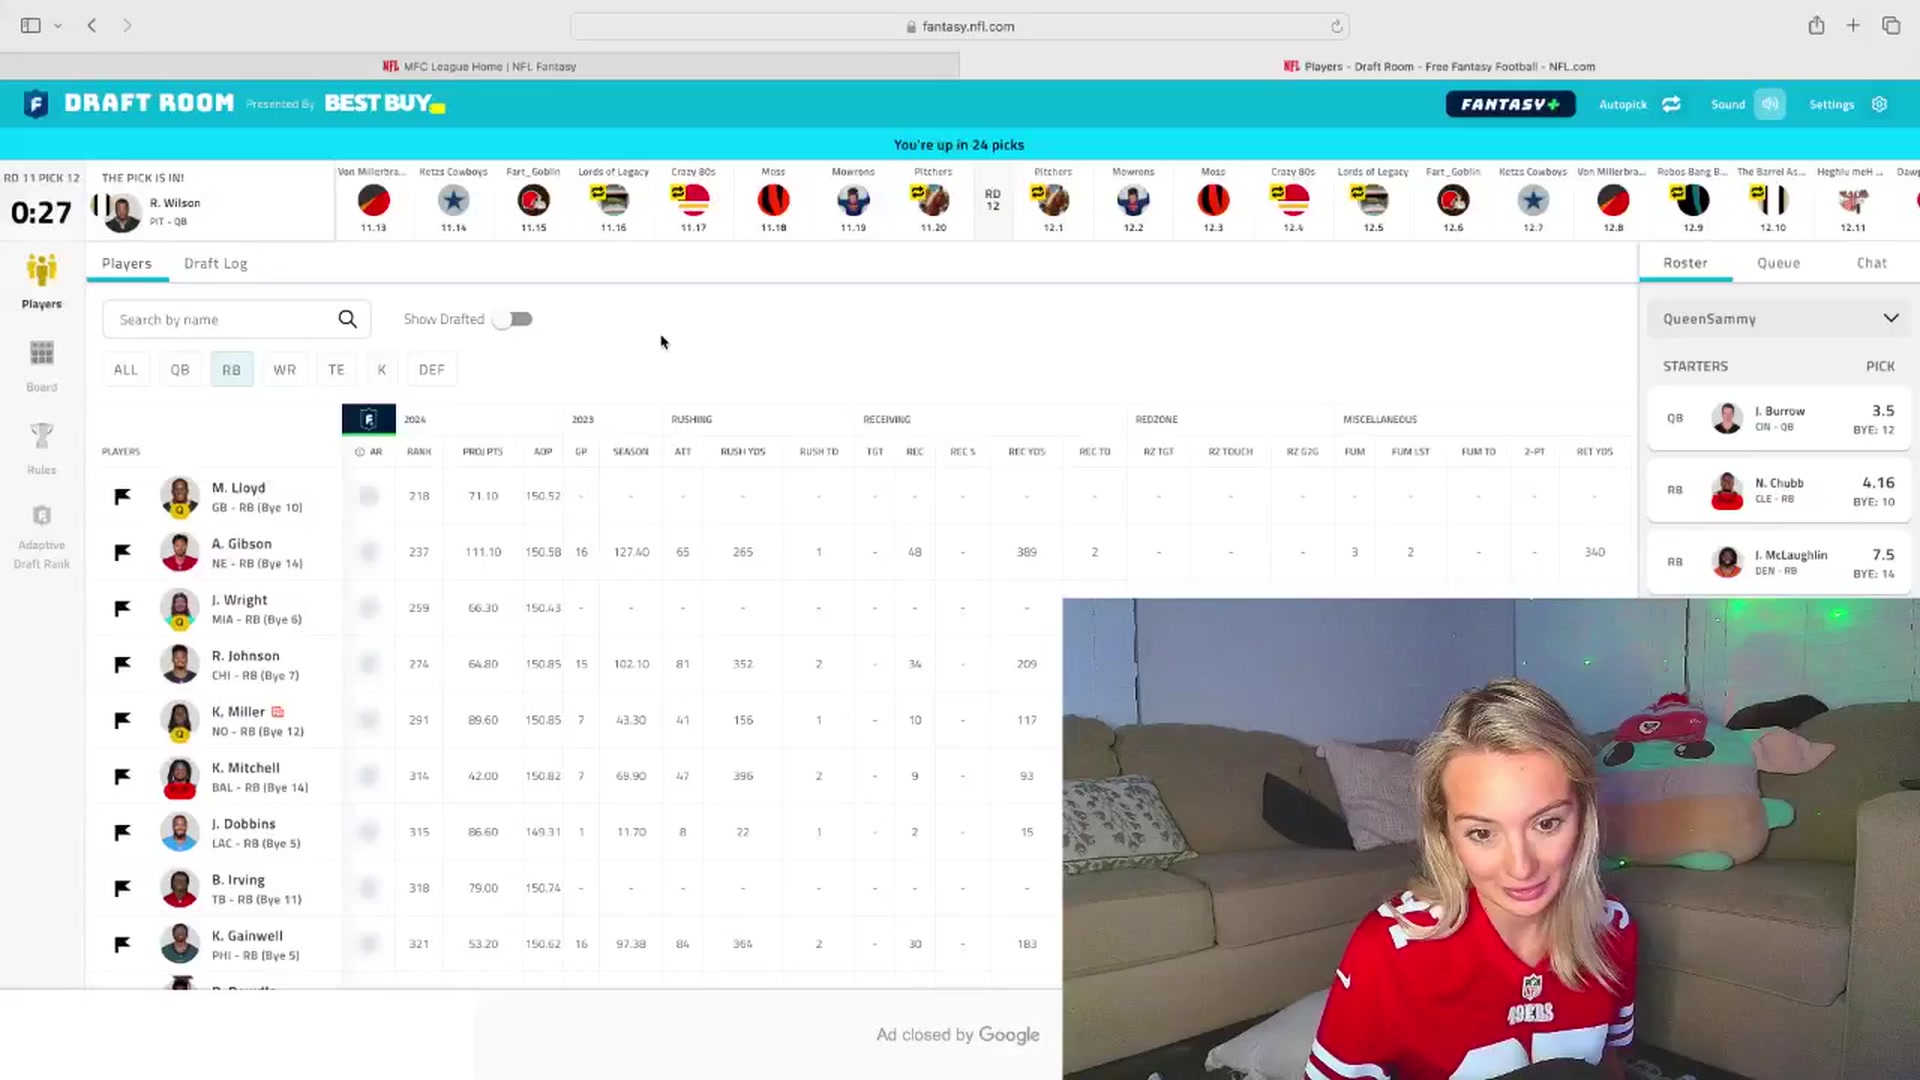Open N. Chubb roster card
Image resolution: width=1920 pixels, height=1080 pixels.
(1780, 490)
